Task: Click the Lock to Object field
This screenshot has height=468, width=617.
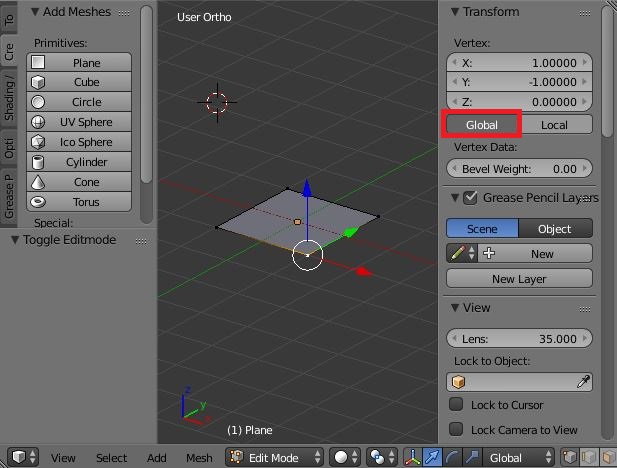Action: pyautogui.click(x=519, y=381)
